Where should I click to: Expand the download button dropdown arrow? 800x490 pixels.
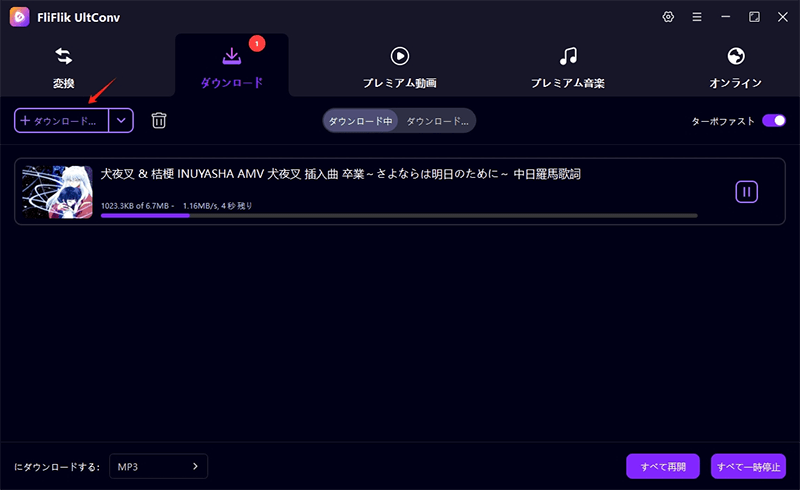121,120
